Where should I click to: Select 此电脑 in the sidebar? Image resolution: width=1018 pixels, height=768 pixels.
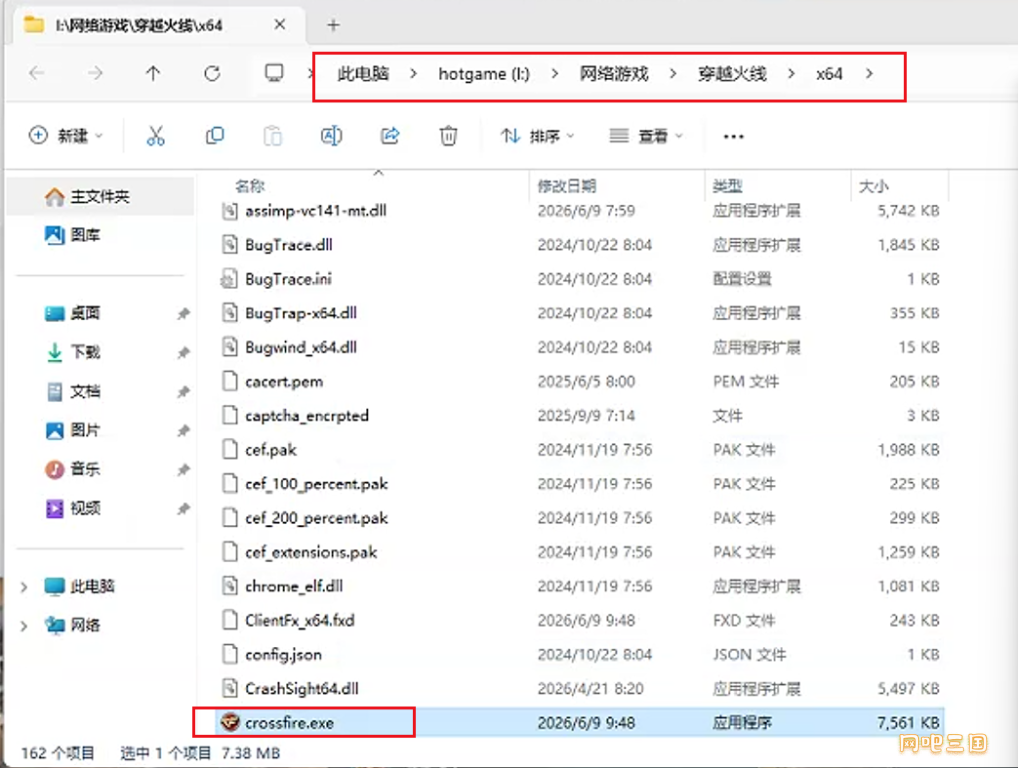[79, 587]
